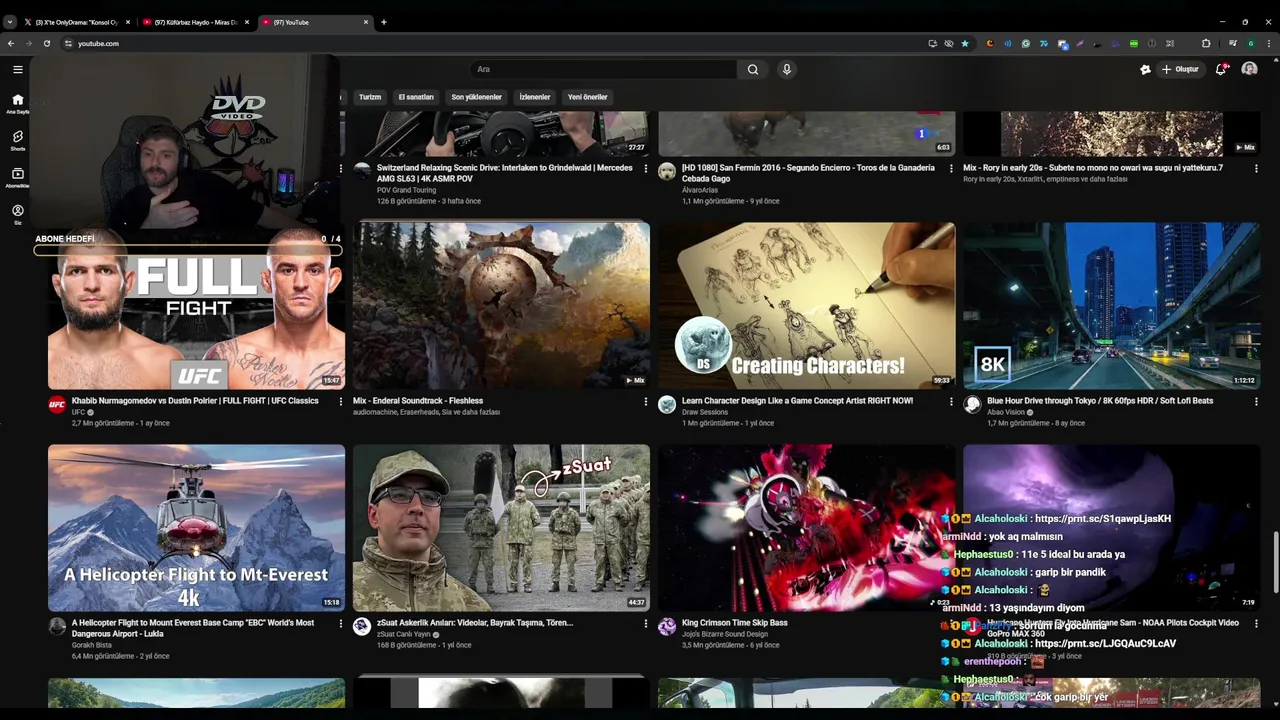Open the UFC channel avatar
The width and height of the screenshot is (1280, 720).
[x=57, y=404]
